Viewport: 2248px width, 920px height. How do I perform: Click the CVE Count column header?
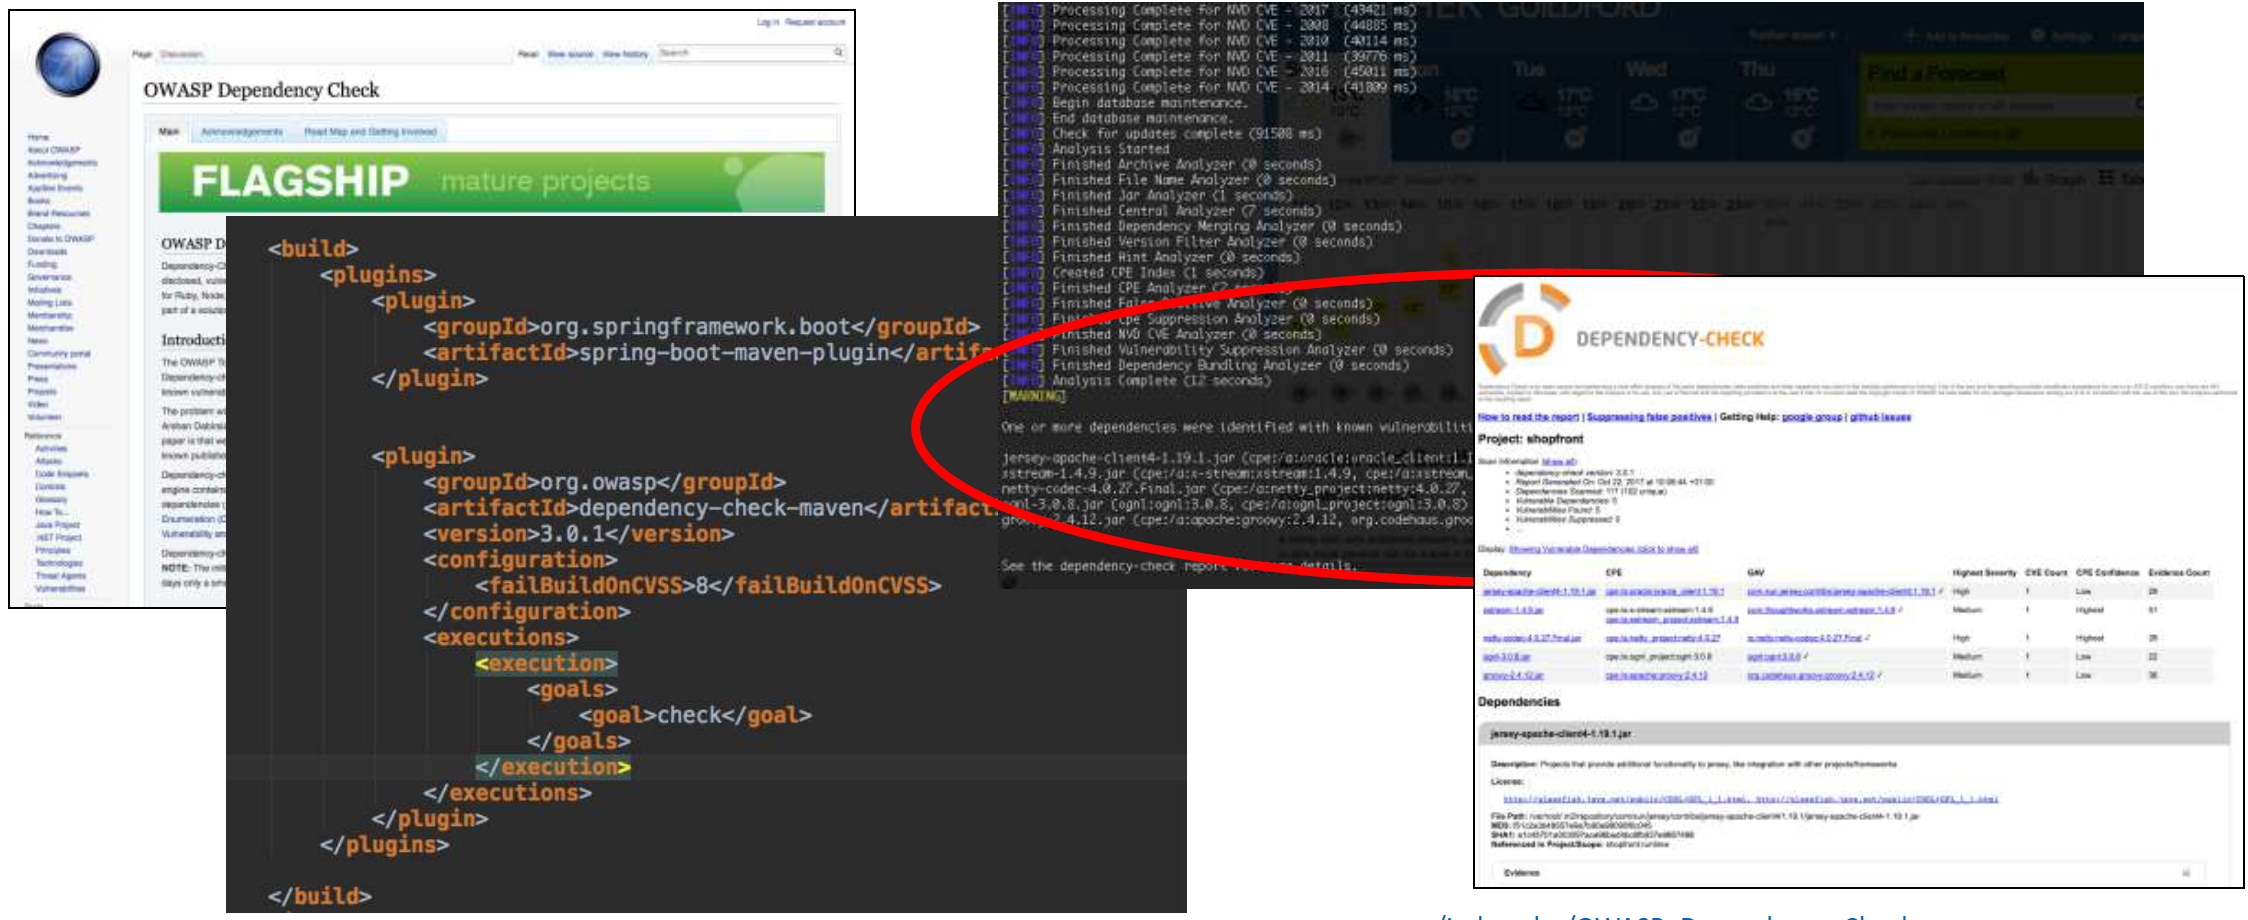(x=2046, y=573)
